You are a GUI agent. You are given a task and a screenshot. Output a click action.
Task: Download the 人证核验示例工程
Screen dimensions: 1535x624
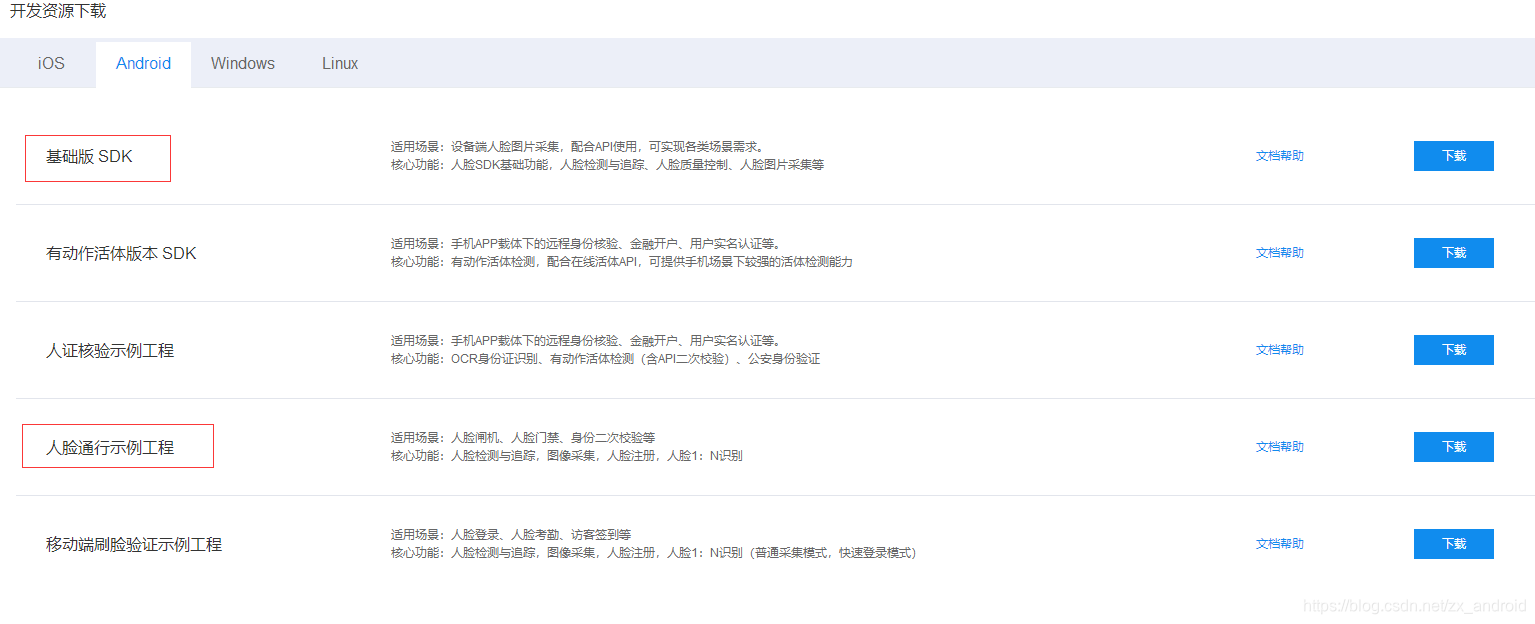pos(1453,350)
